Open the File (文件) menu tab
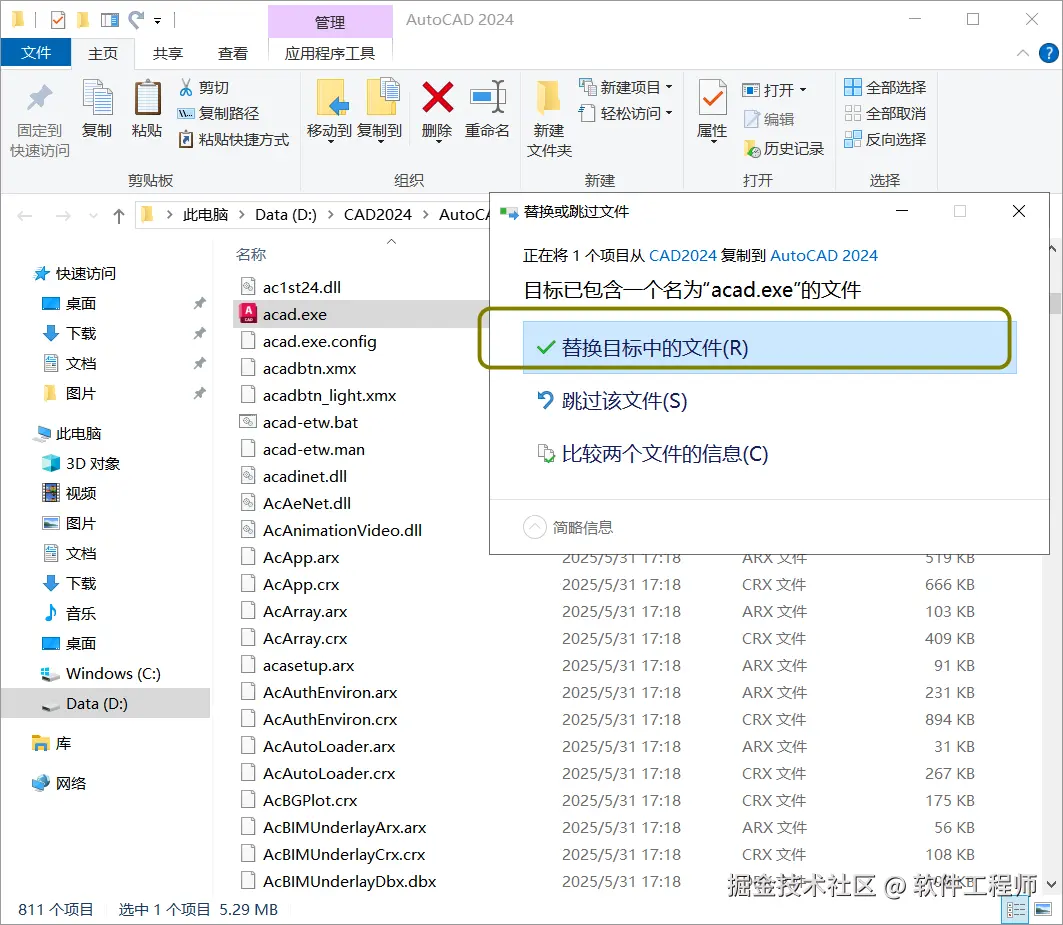This screenshot has height=925, width=1063. point(36,53)
